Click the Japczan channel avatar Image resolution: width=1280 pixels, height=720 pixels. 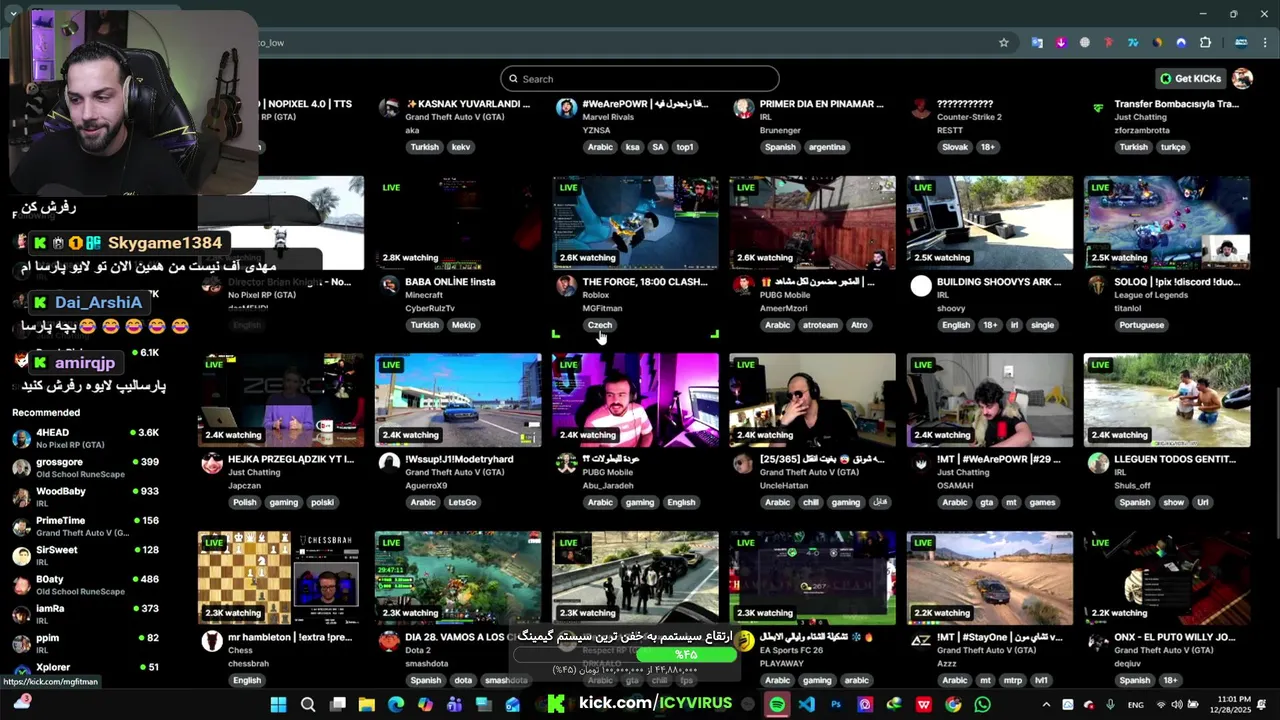pos(212,463)
